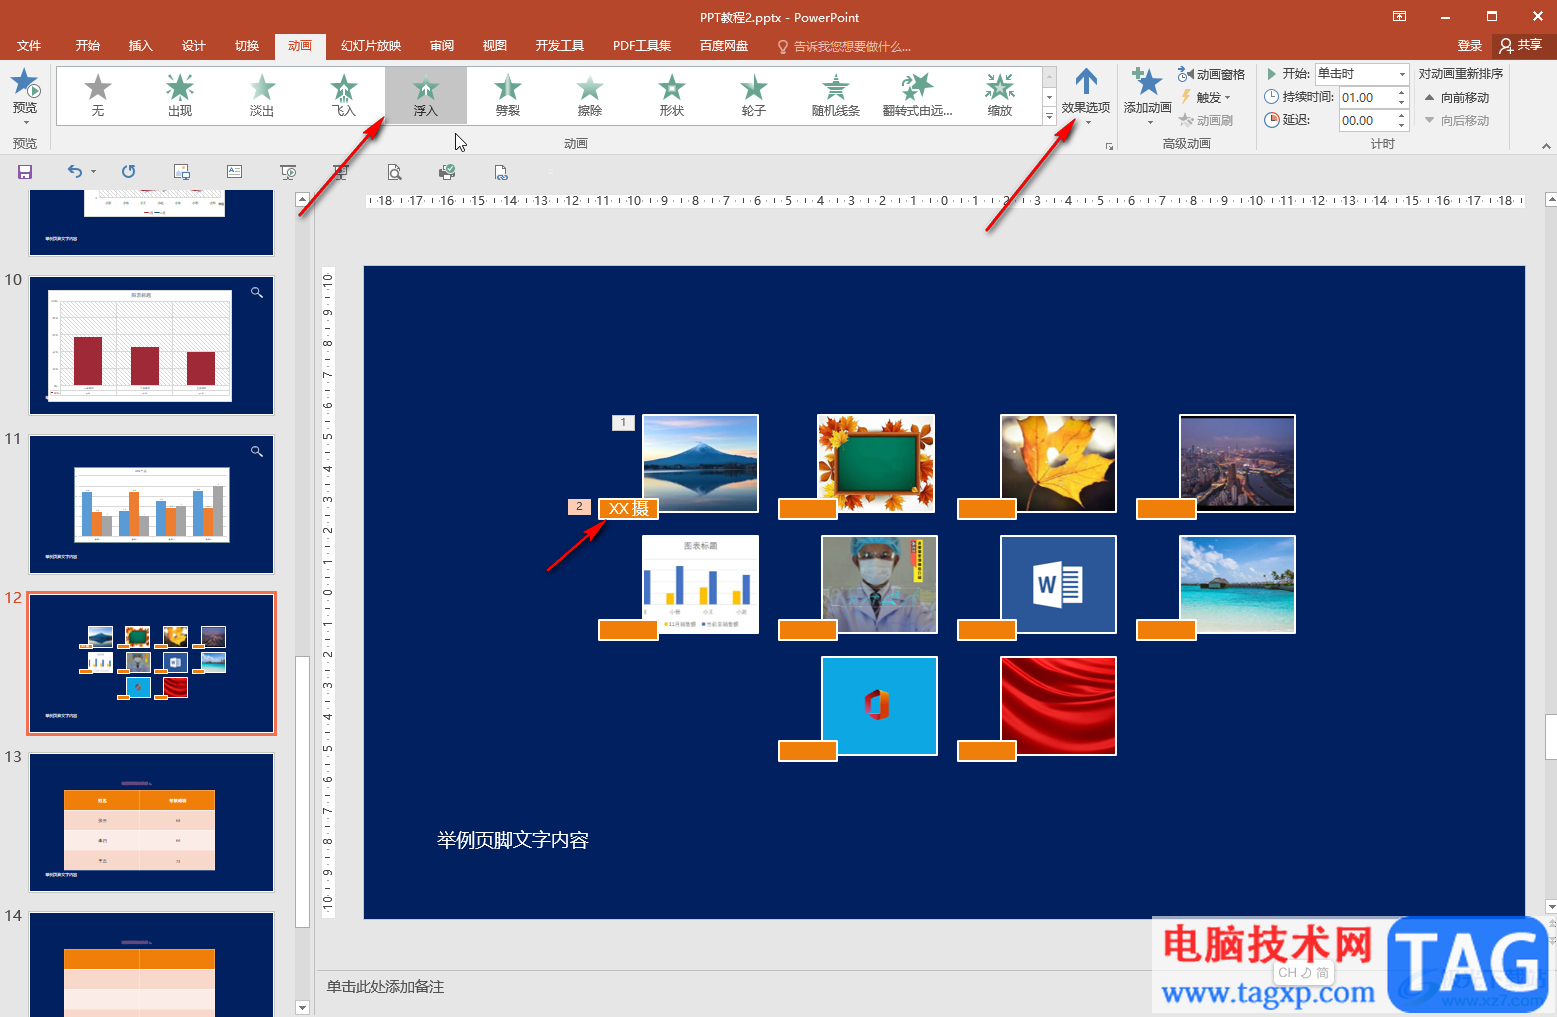Switch to the 插入 (Insert) tab
1557x1017 pixels.
(141, 46)
